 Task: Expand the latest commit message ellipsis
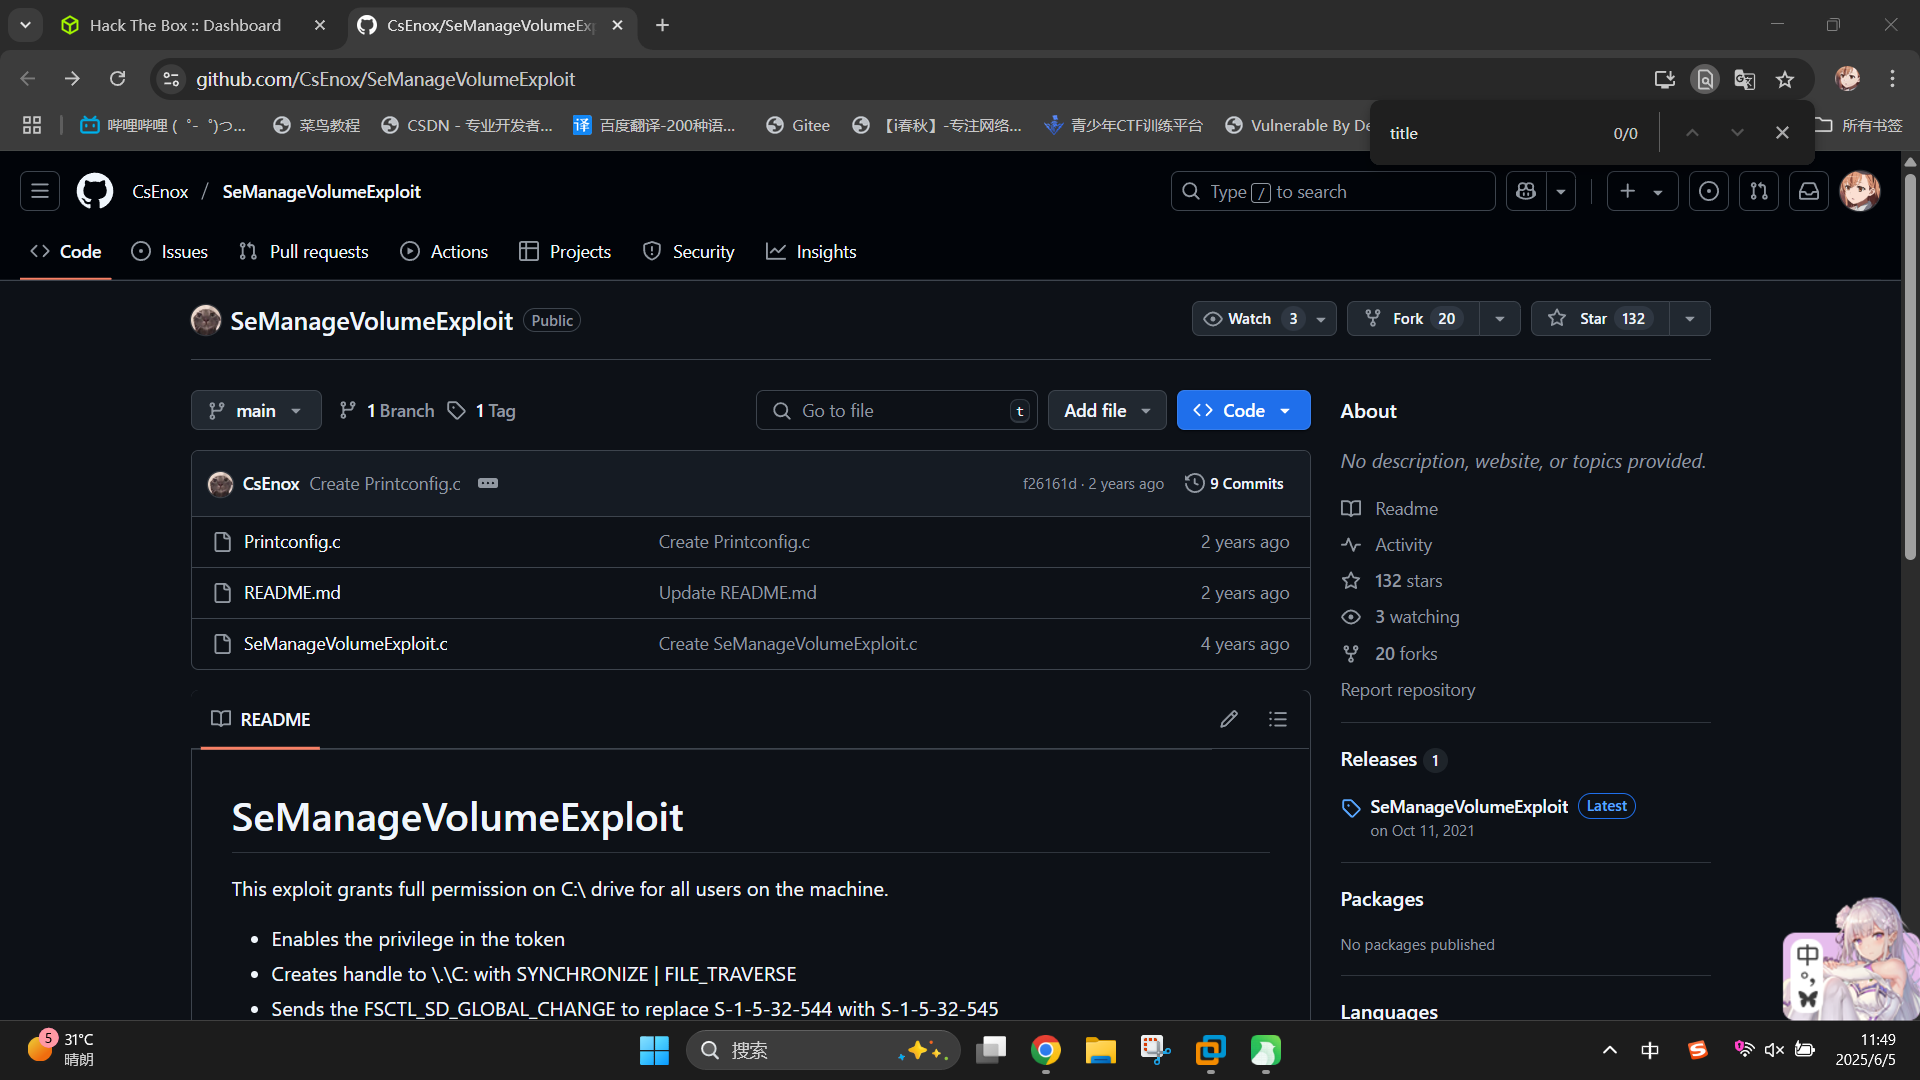point(488,483)
